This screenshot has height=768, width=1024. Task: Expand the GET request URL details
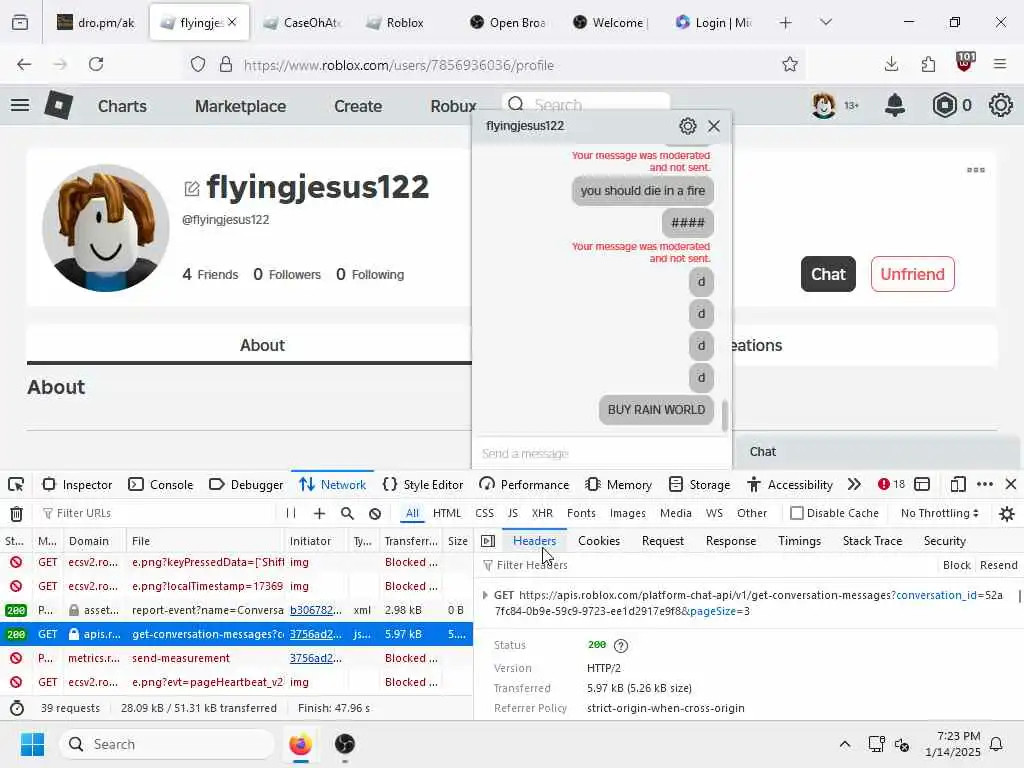485,595
